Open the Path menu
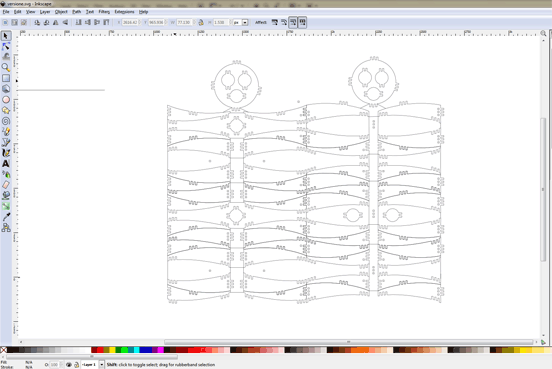This screenshot has height=369, width=552. click(77, 12)
